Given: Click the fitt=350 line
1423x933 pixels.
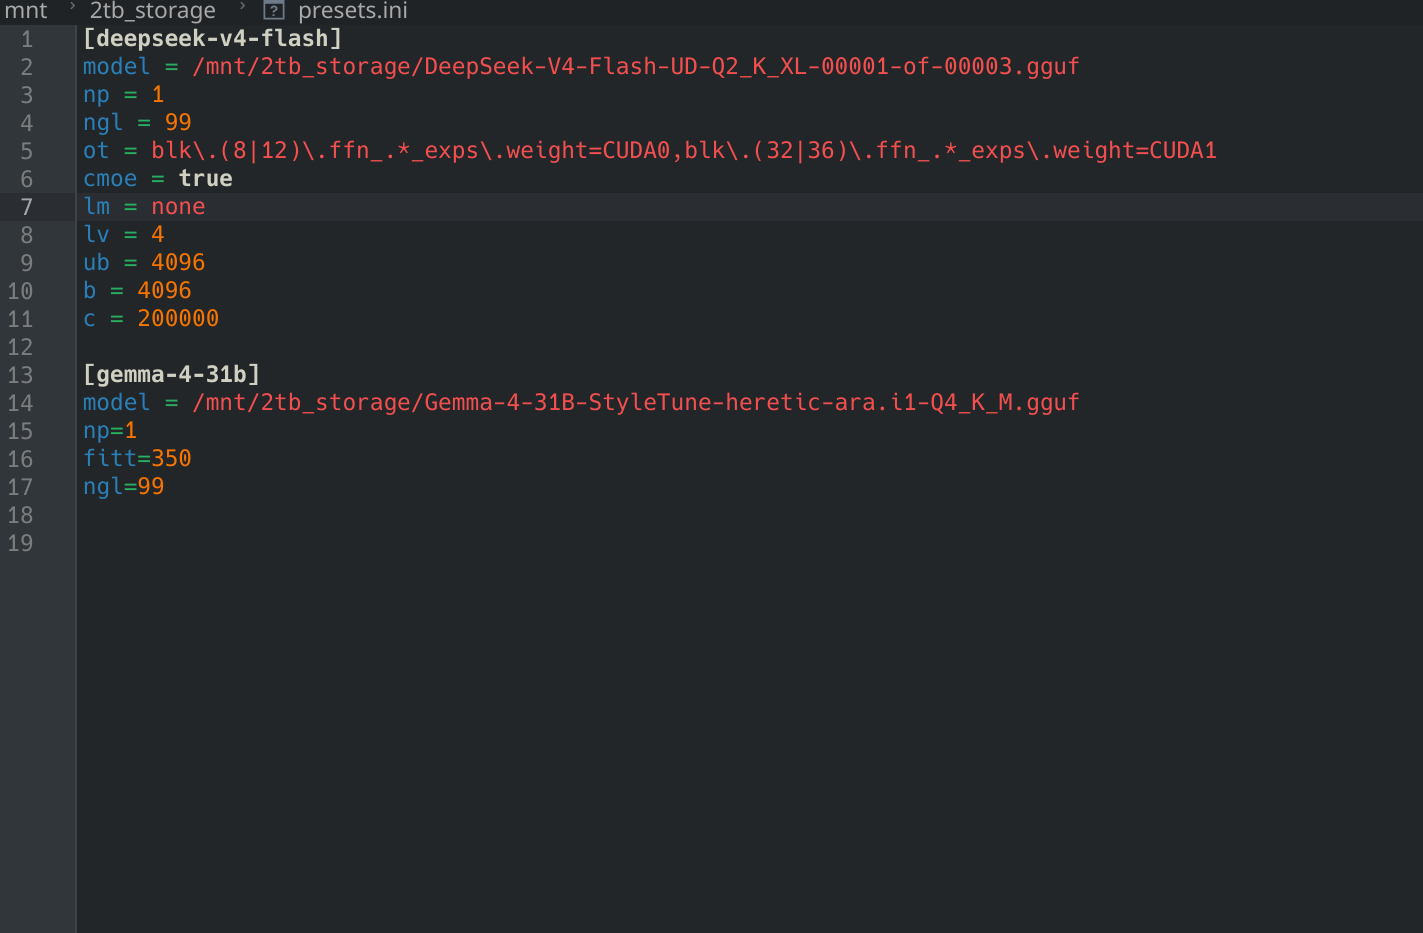Looking at the screenshot, I should (137, 459).
